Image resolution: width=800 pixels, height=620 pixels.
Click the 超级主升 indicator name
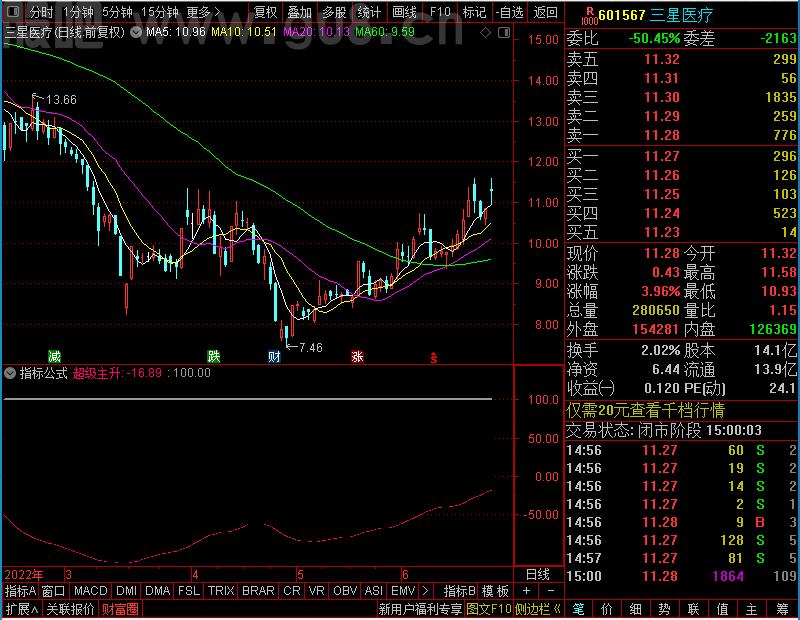pyautogui.click(x=96, y=373)
